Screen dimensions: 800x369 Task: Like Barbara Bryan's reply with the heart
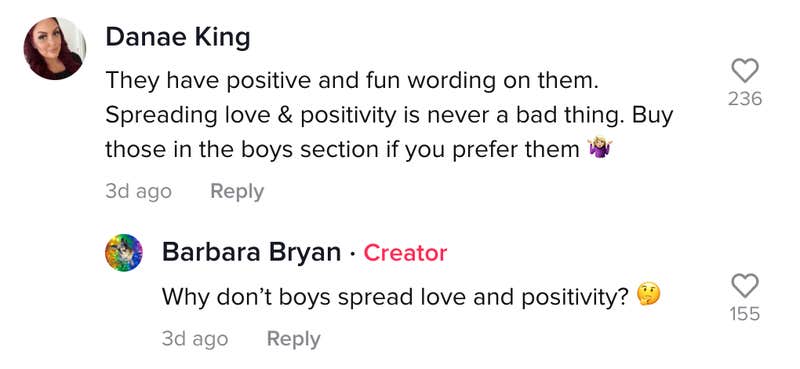[745, 285]
